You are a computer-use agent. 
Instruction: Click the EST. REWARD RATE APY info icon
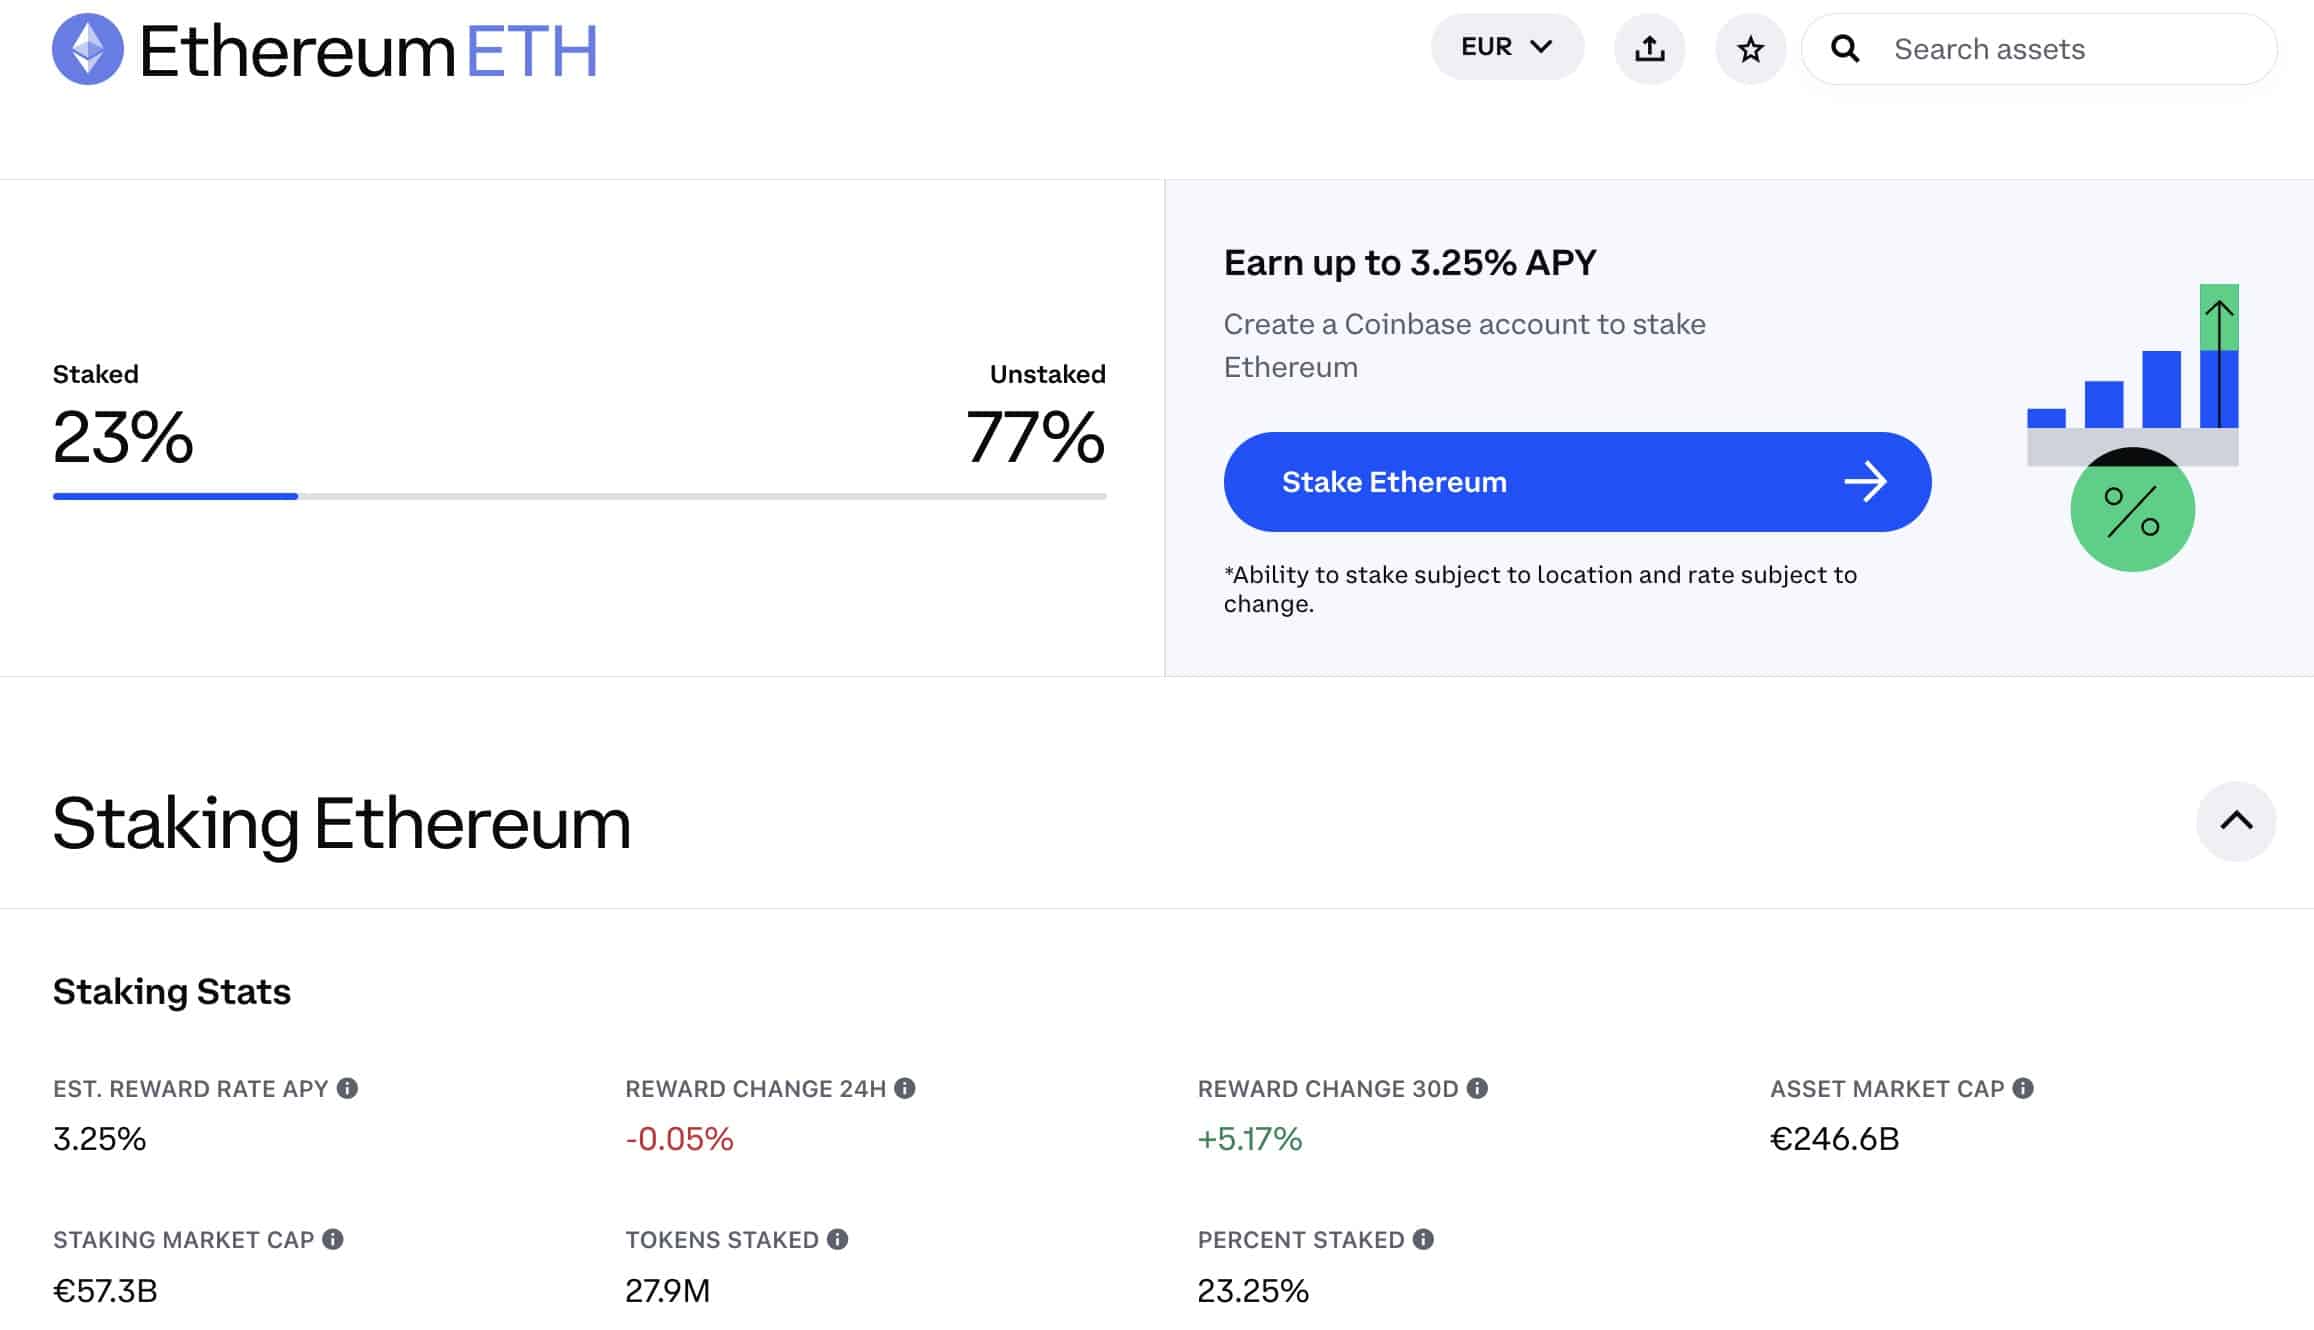348,1088
